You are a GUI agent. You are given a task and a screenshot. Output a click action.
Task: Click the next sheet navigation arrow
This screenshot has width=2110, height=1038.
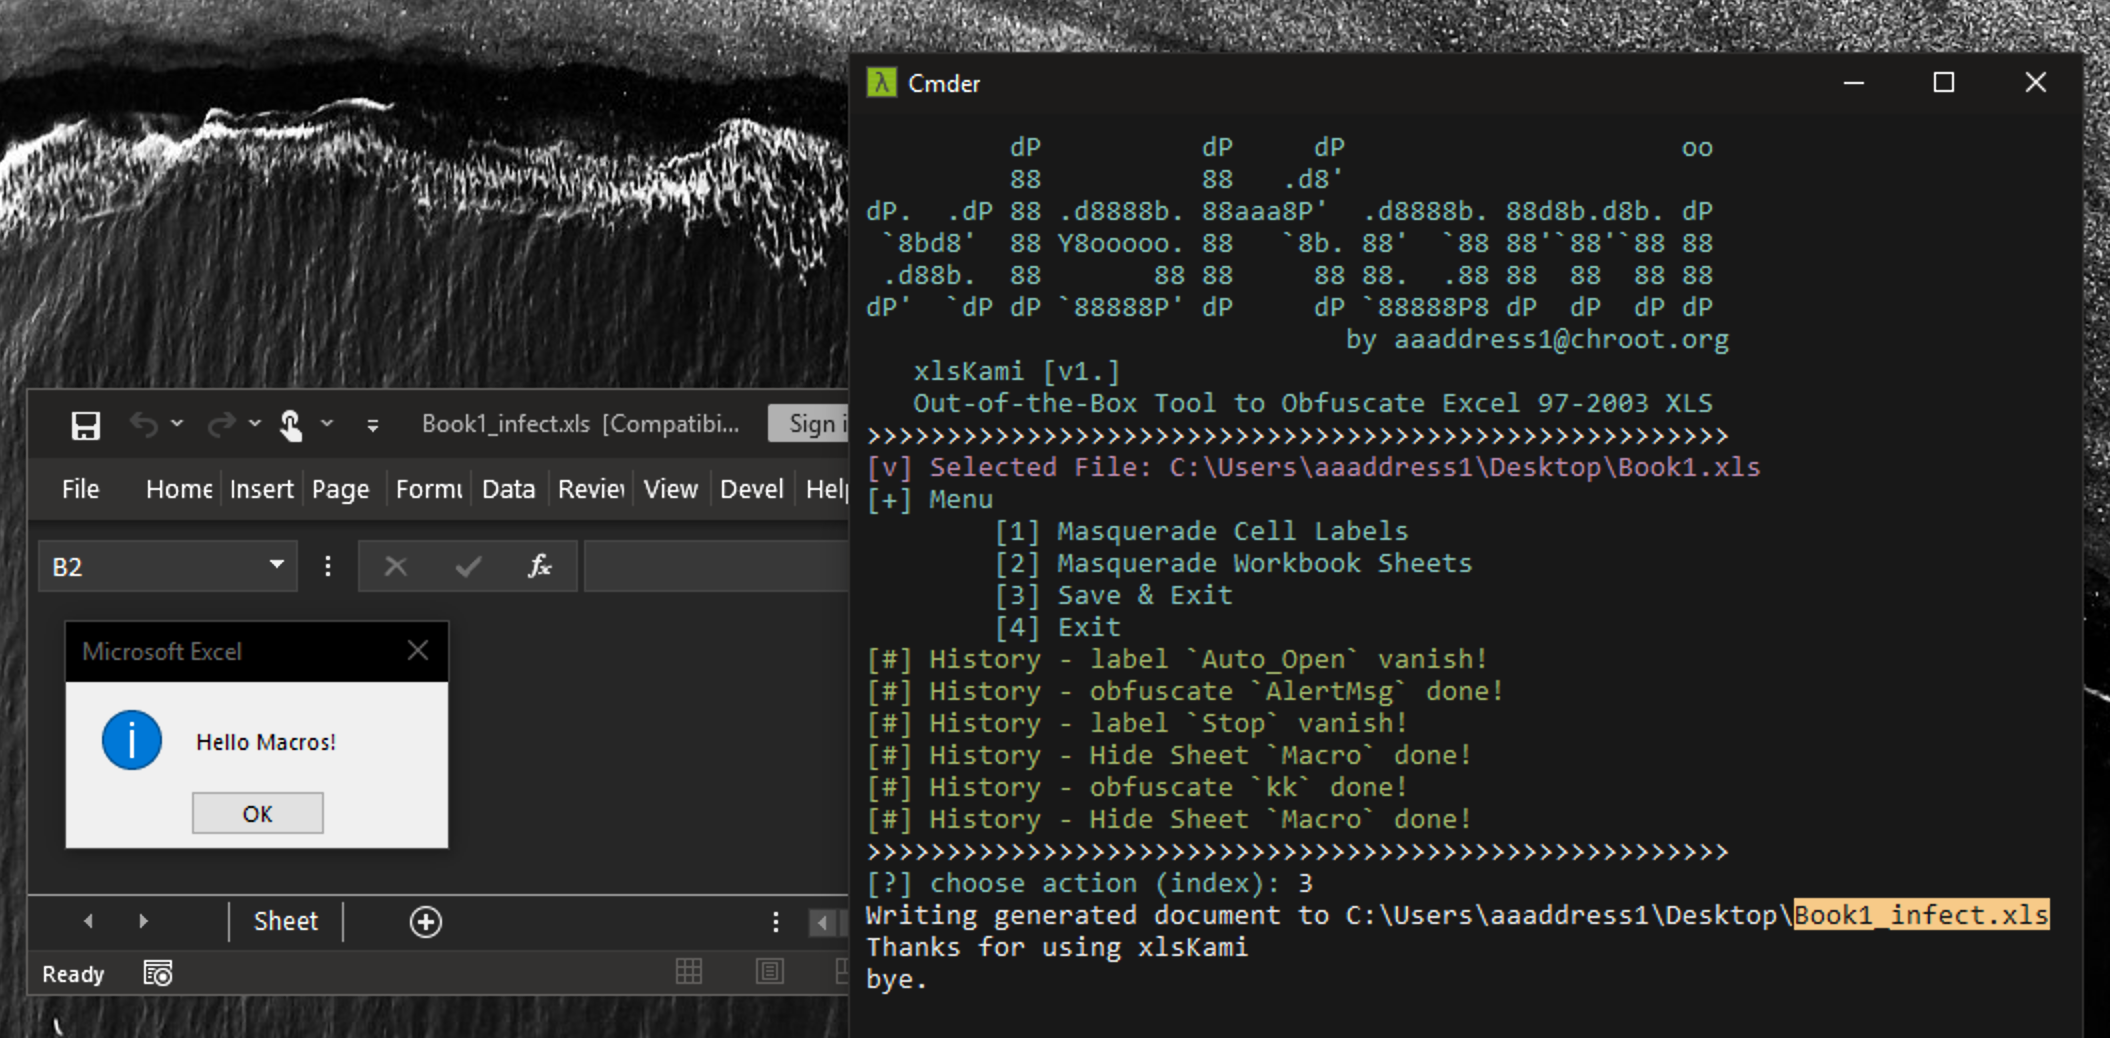[x=143, y=921]
